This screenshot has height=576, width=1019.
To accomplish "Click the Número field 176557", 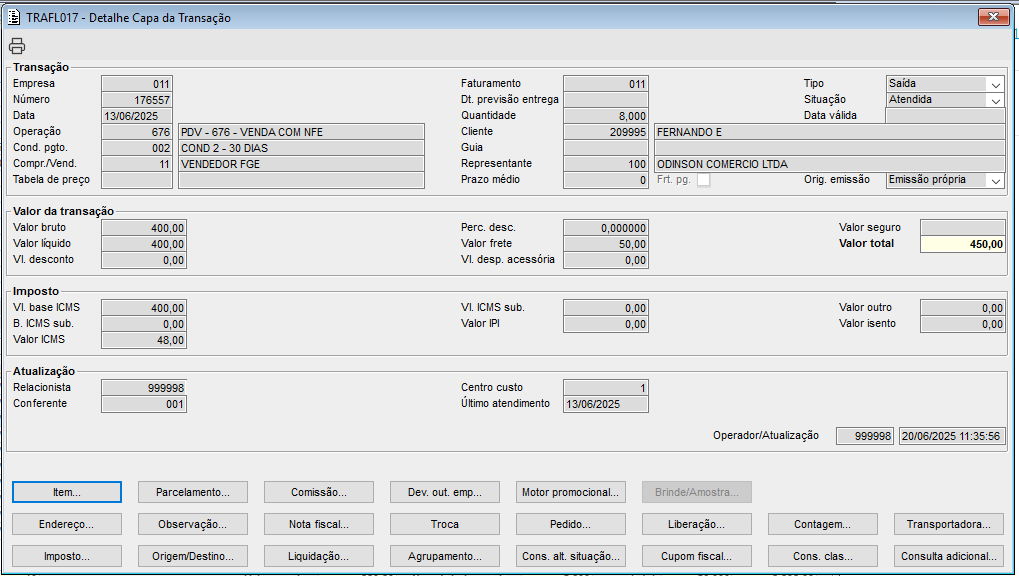I will [x=137, y=100].
